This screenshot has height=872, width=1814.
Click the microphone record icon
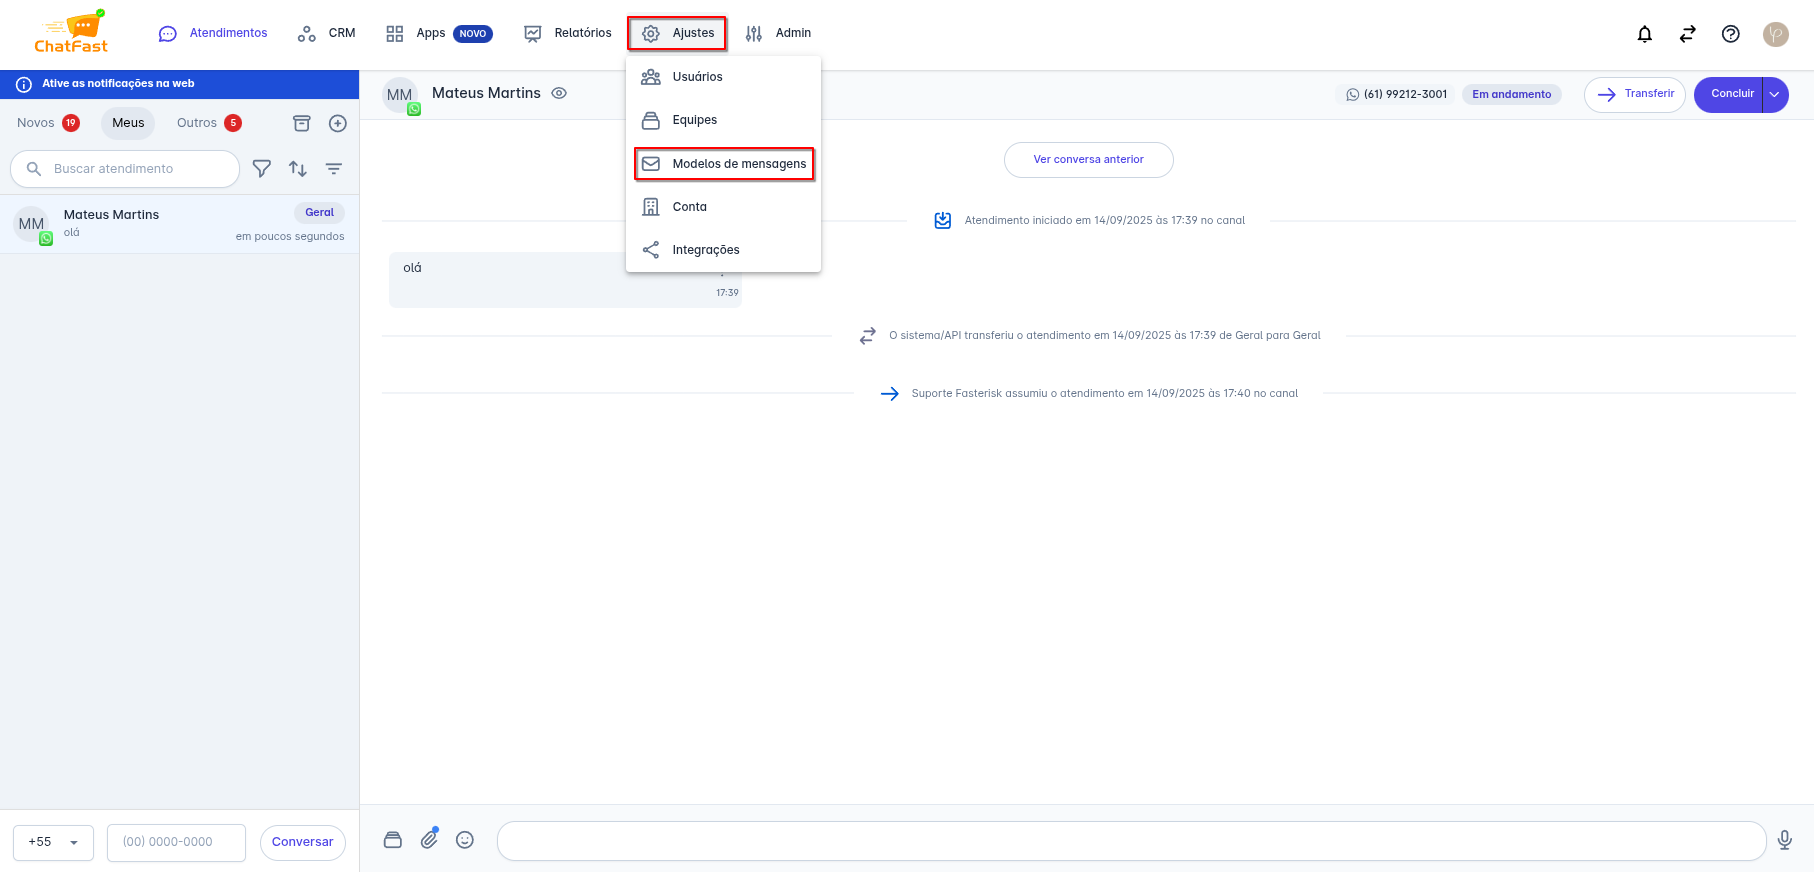click(1784, 840)
